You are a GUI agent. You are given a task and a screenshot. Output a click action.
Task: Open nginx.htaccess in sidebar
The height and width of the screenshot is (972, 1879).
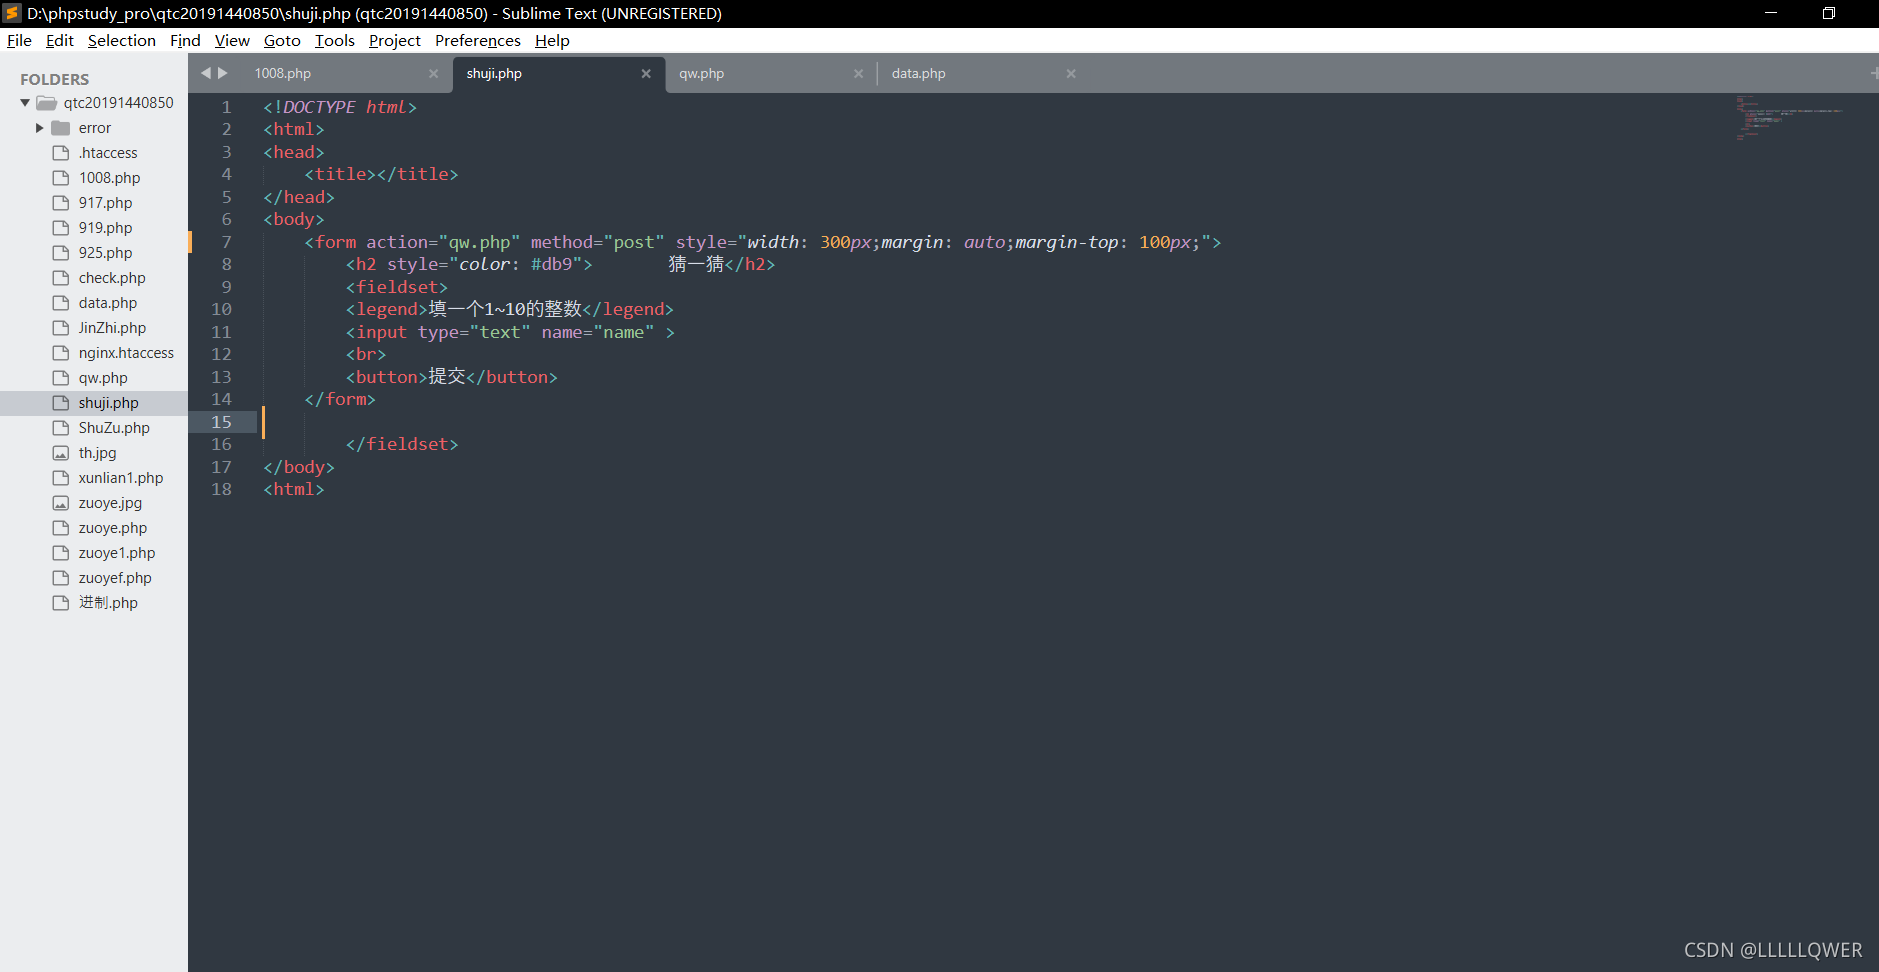(126, 352)
